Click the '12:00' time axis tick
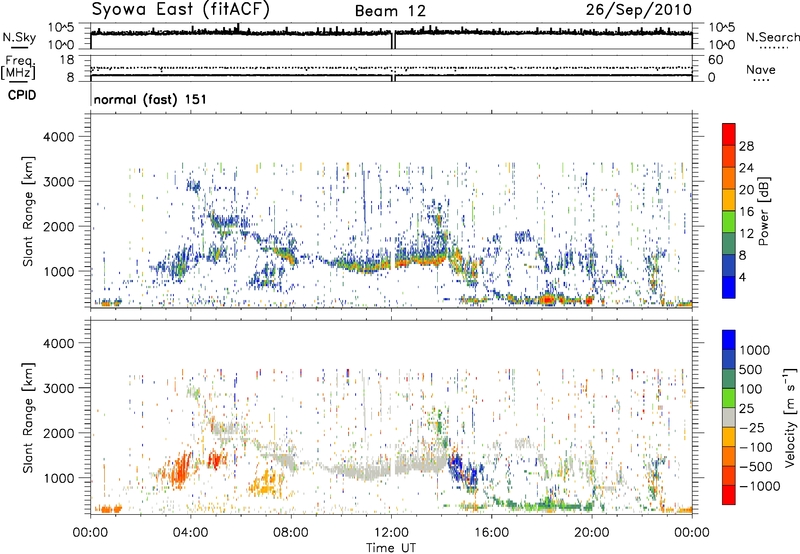Image resolution: width=800 pixels, height=554 pixels. pos(391,533)
